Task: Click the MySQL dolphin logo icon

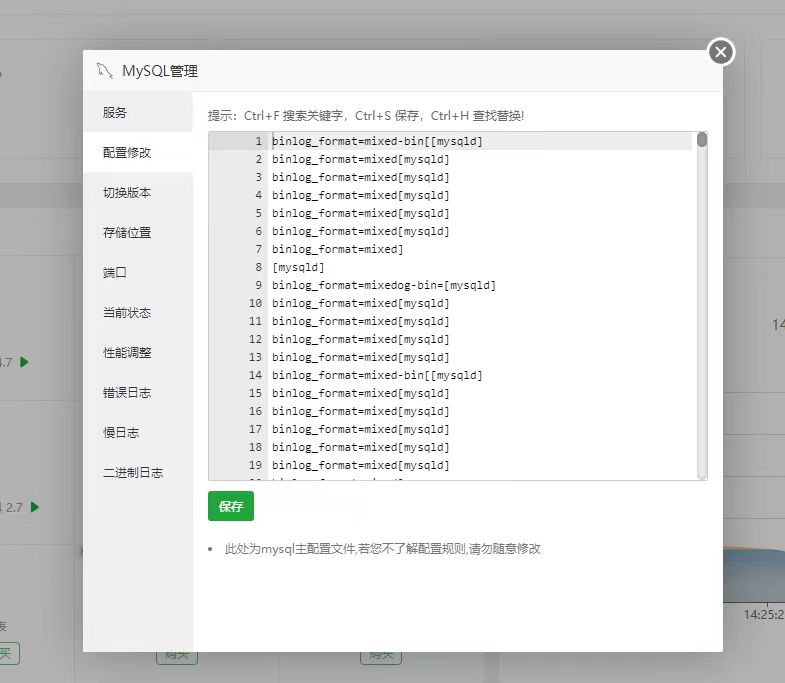Action: [104, 71]
